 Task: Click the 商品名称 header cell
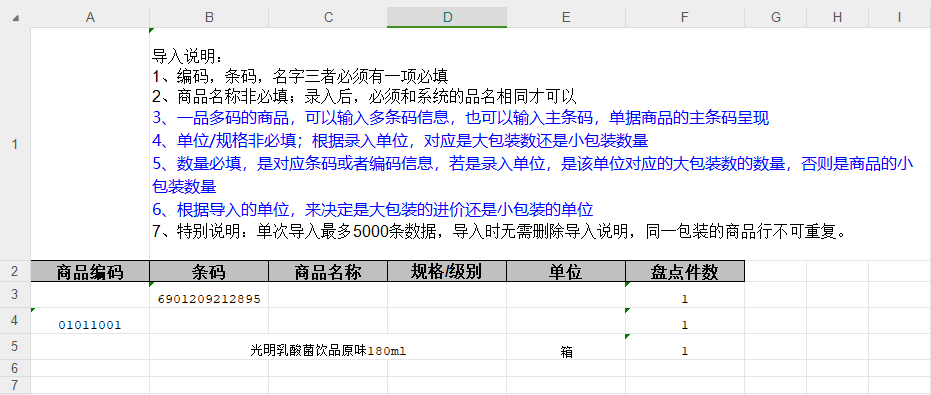tap(328, 271)
